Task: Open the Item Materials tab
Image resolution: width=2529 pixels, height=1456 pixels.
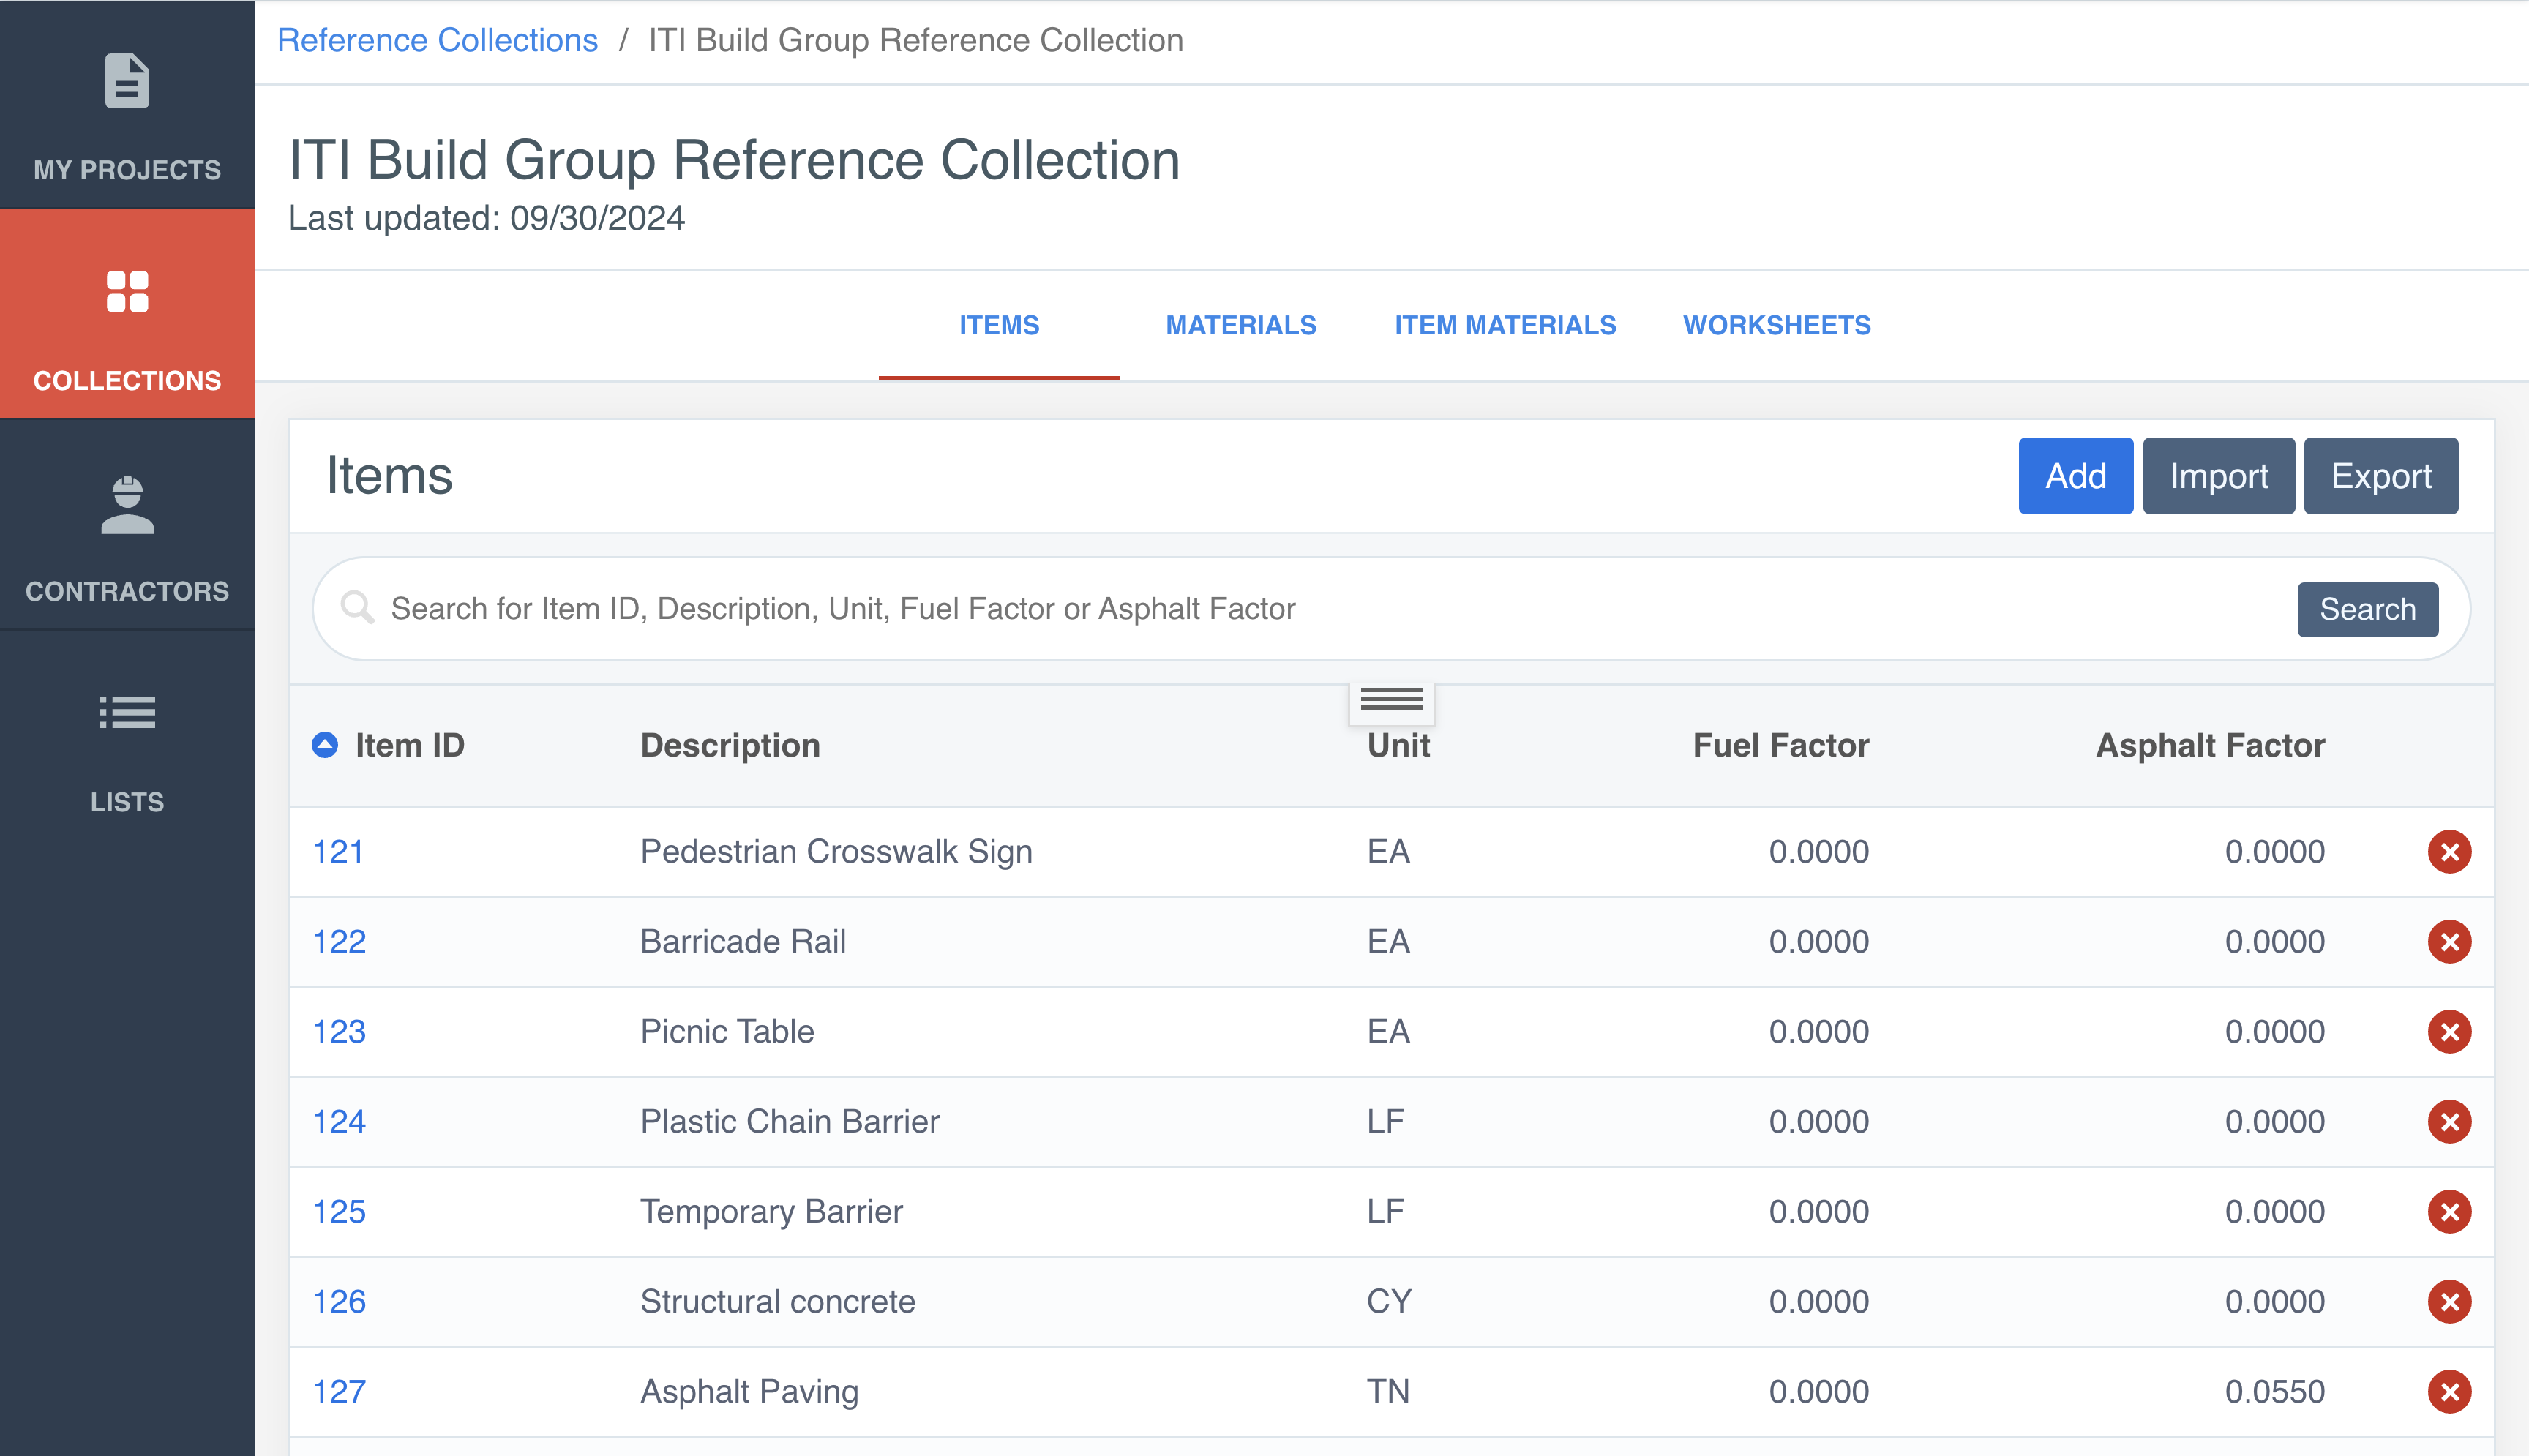Action: click(x=1505, y=325)
